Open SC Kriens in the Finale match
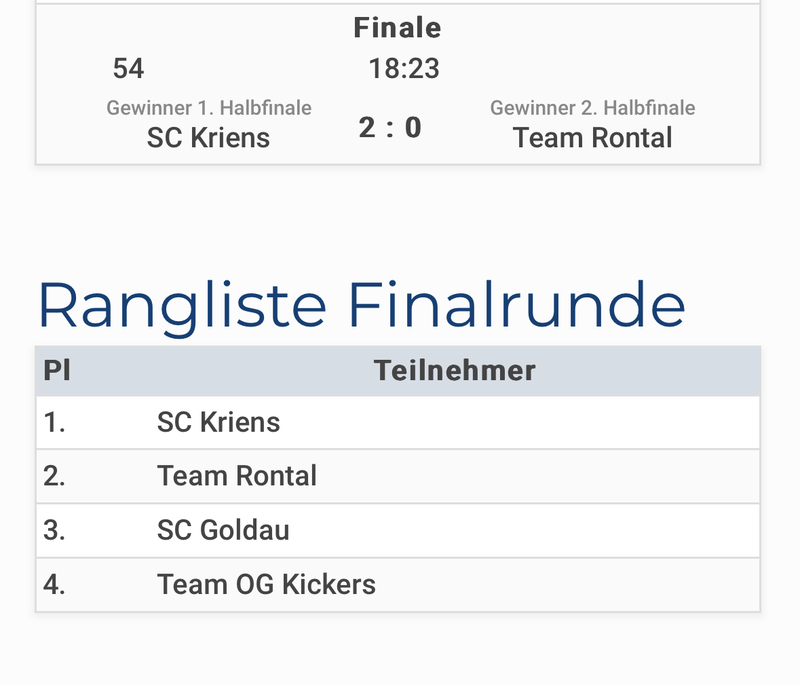800x685 pixels. (208, 138)
